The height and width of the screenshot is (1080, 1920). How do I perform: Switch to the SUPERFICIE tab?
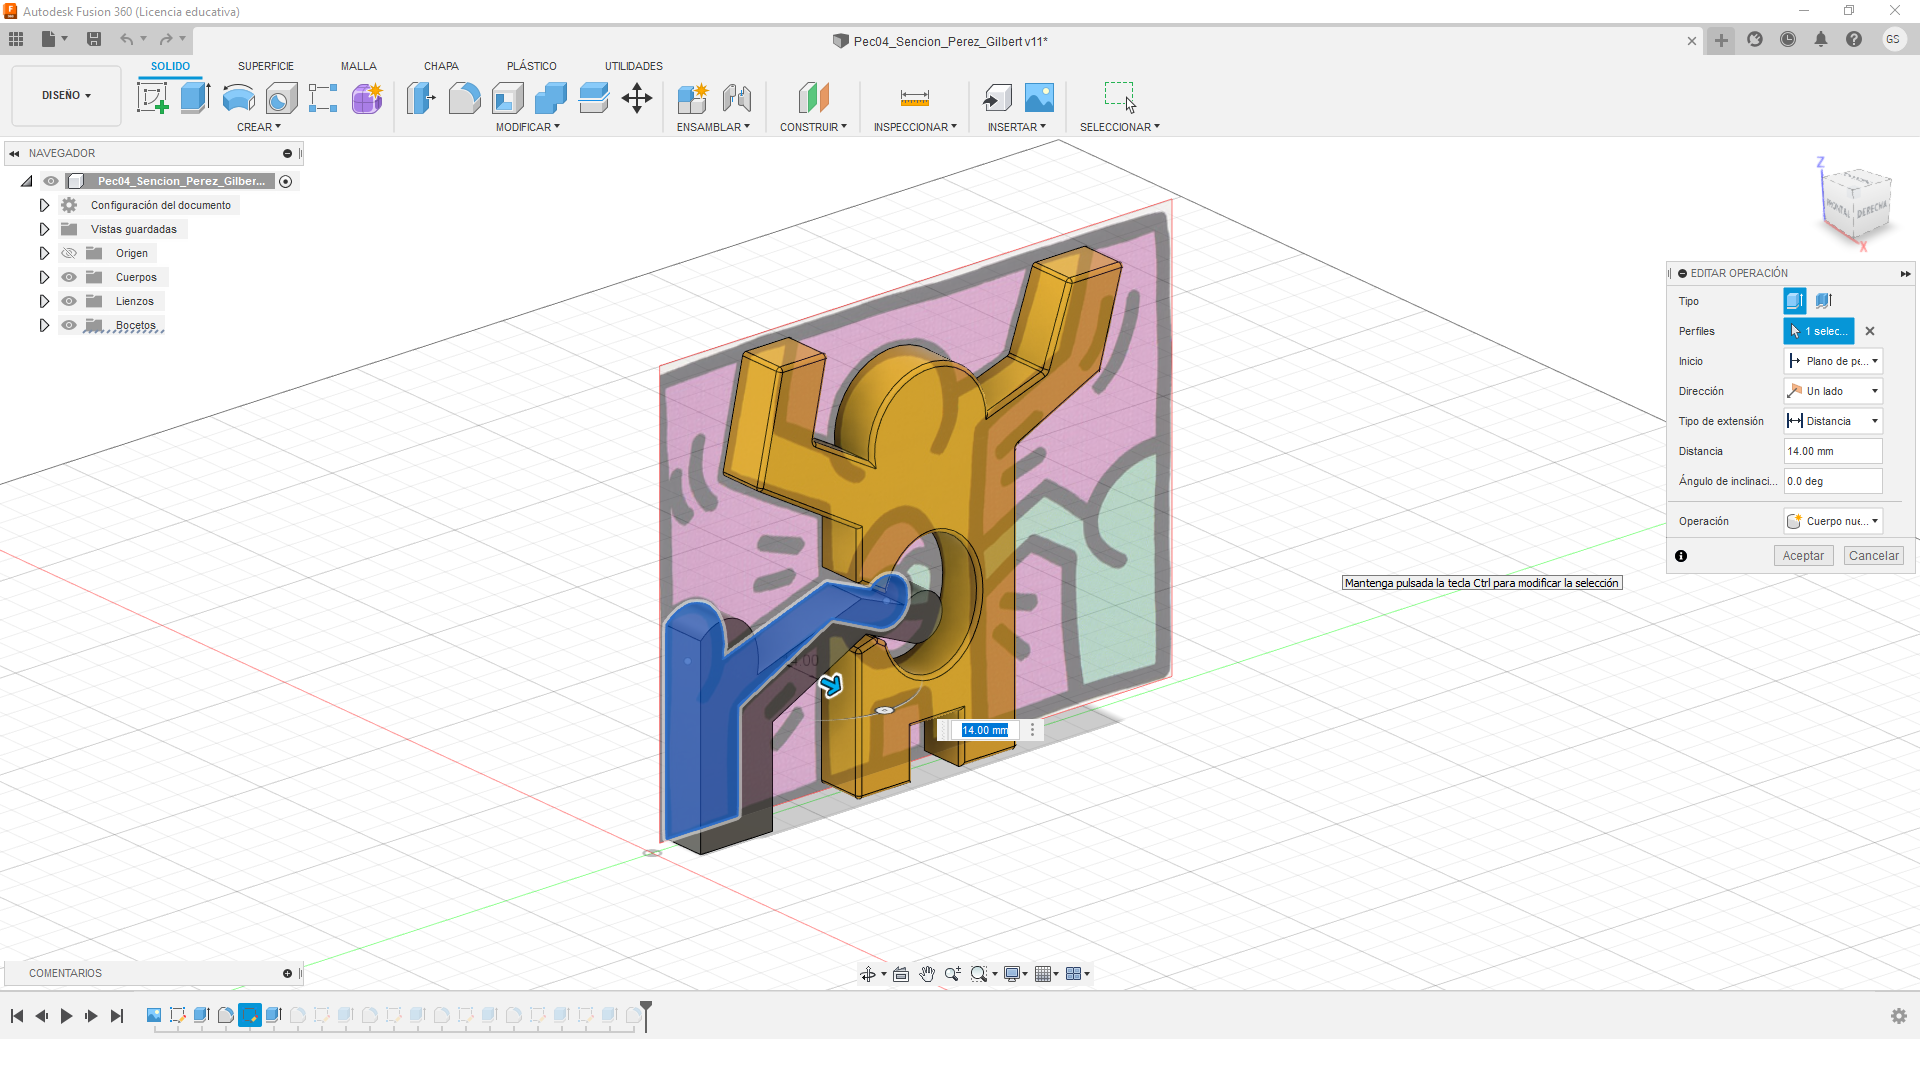click(x=265, y=66)
